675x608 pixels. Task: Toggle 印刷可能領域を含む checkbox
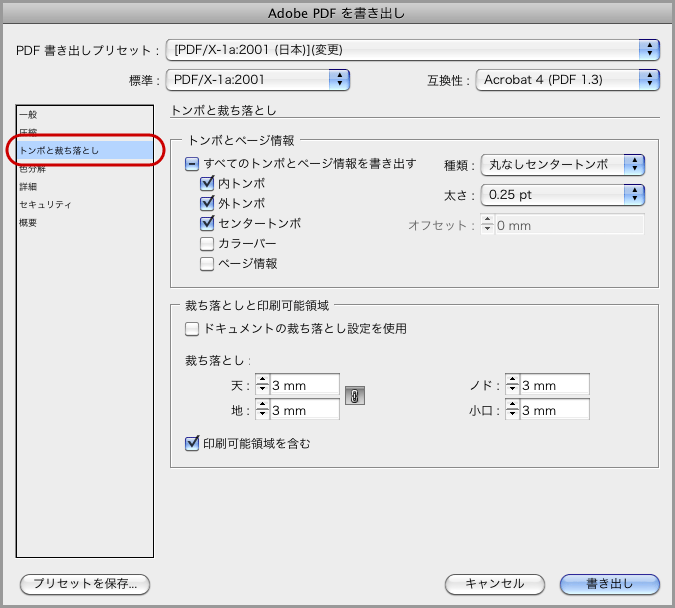(x=192, y=444)
